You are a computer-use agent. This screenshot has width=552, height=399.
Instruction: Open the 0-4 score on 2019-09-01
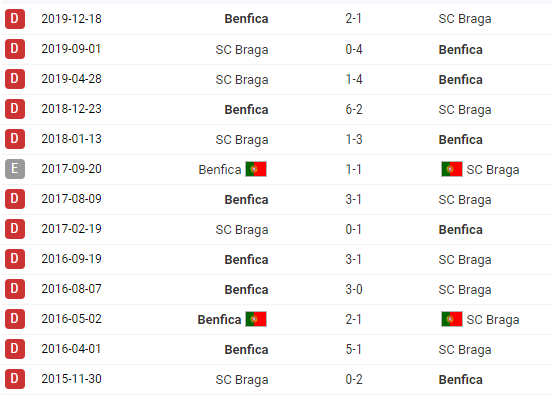tap(354, 49)
